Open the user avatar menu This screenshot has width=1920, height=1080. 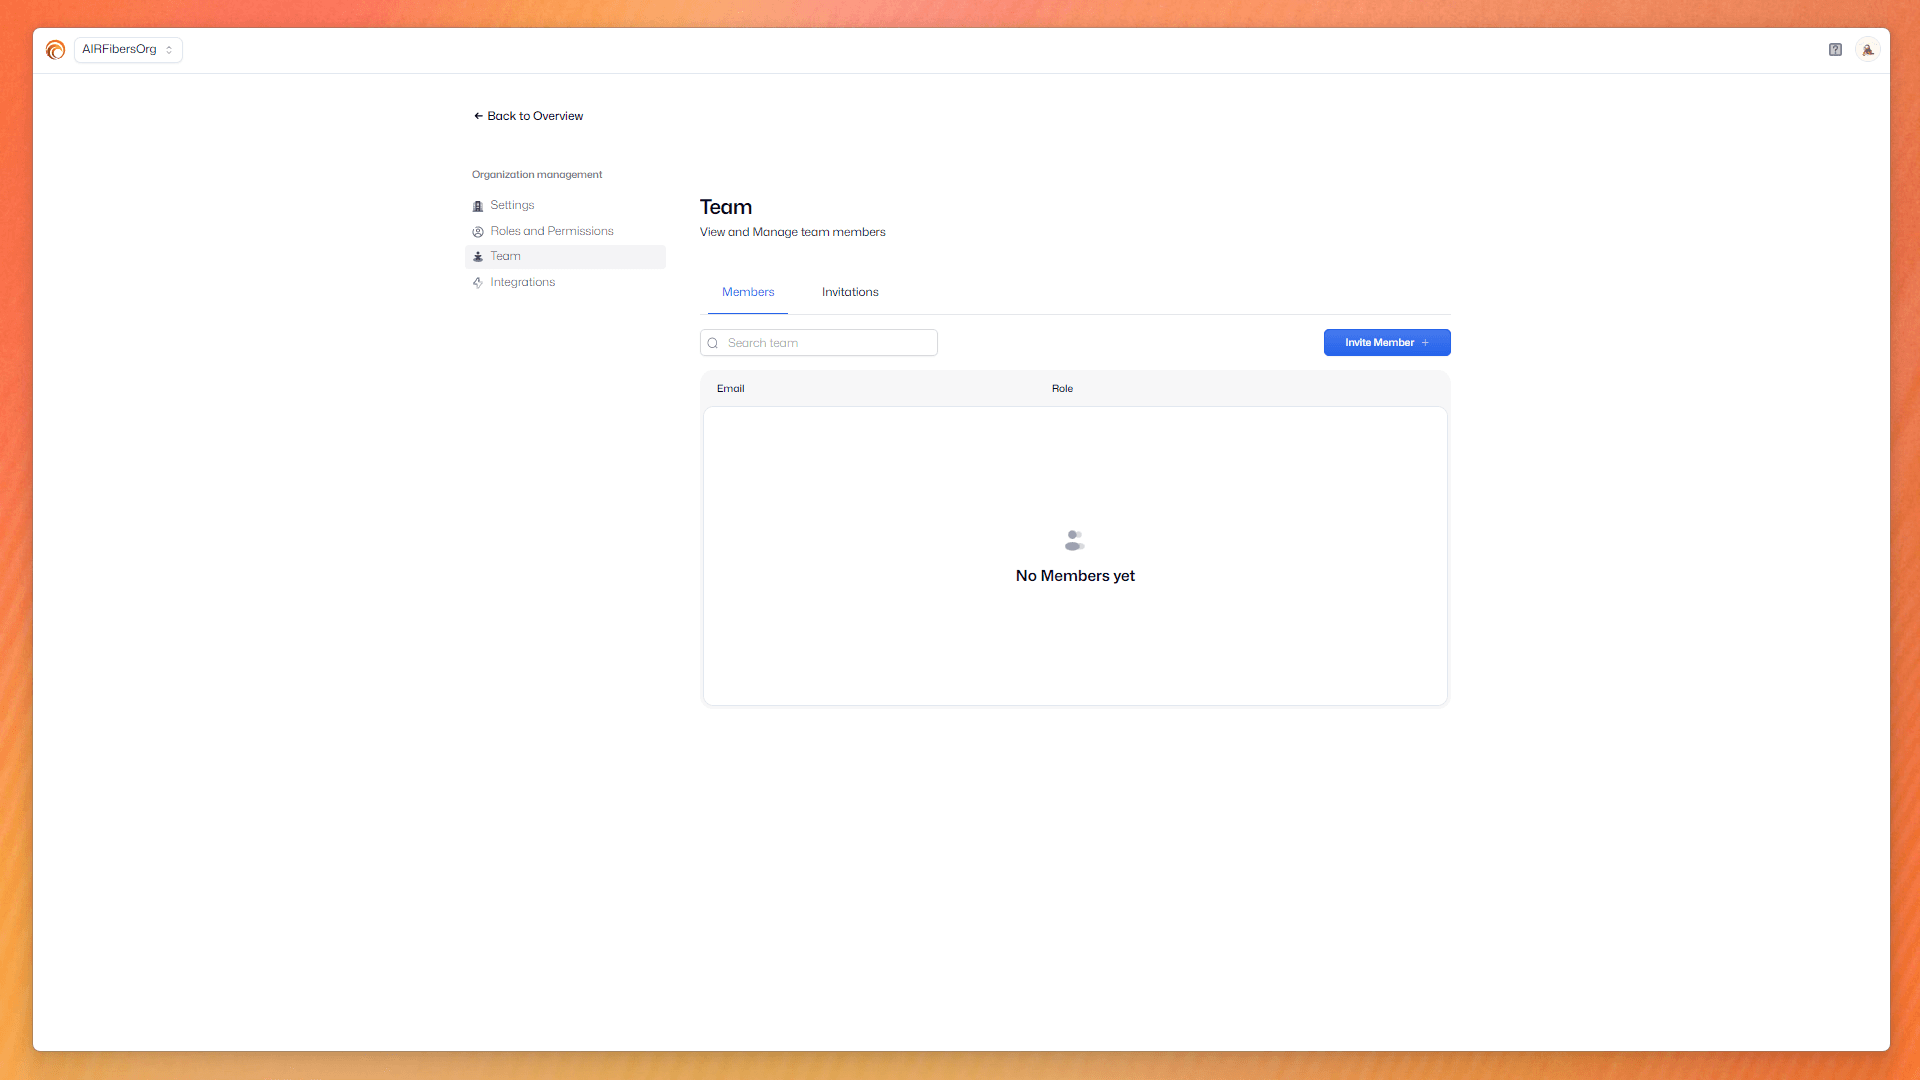[x=1867, y=50]
